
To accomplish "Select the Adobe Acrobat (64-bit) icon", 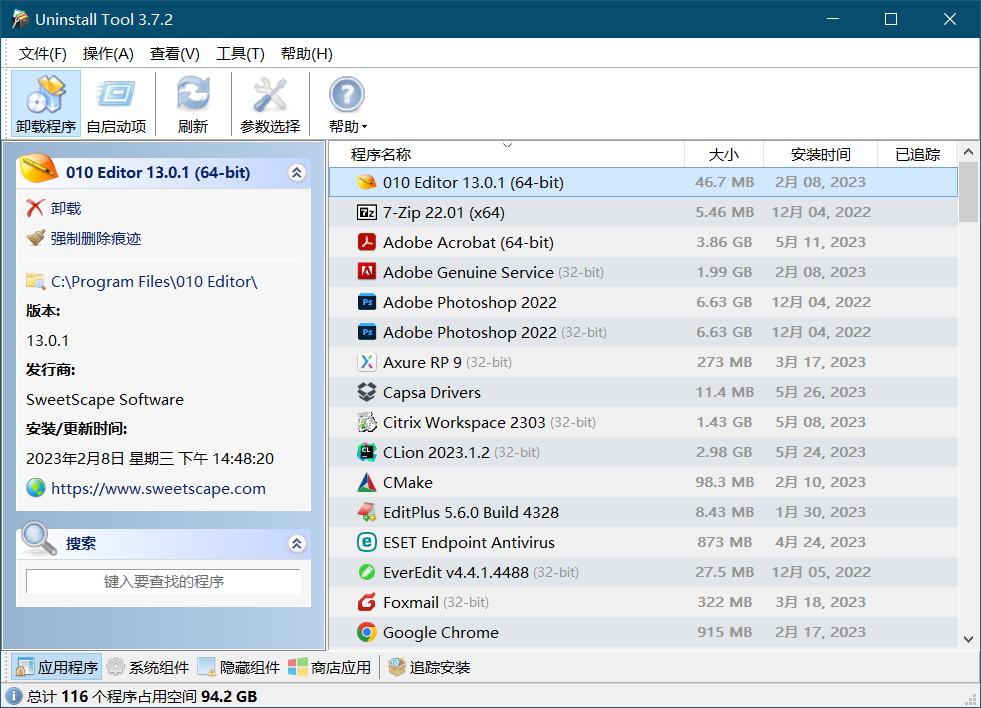I will point(367,242).
